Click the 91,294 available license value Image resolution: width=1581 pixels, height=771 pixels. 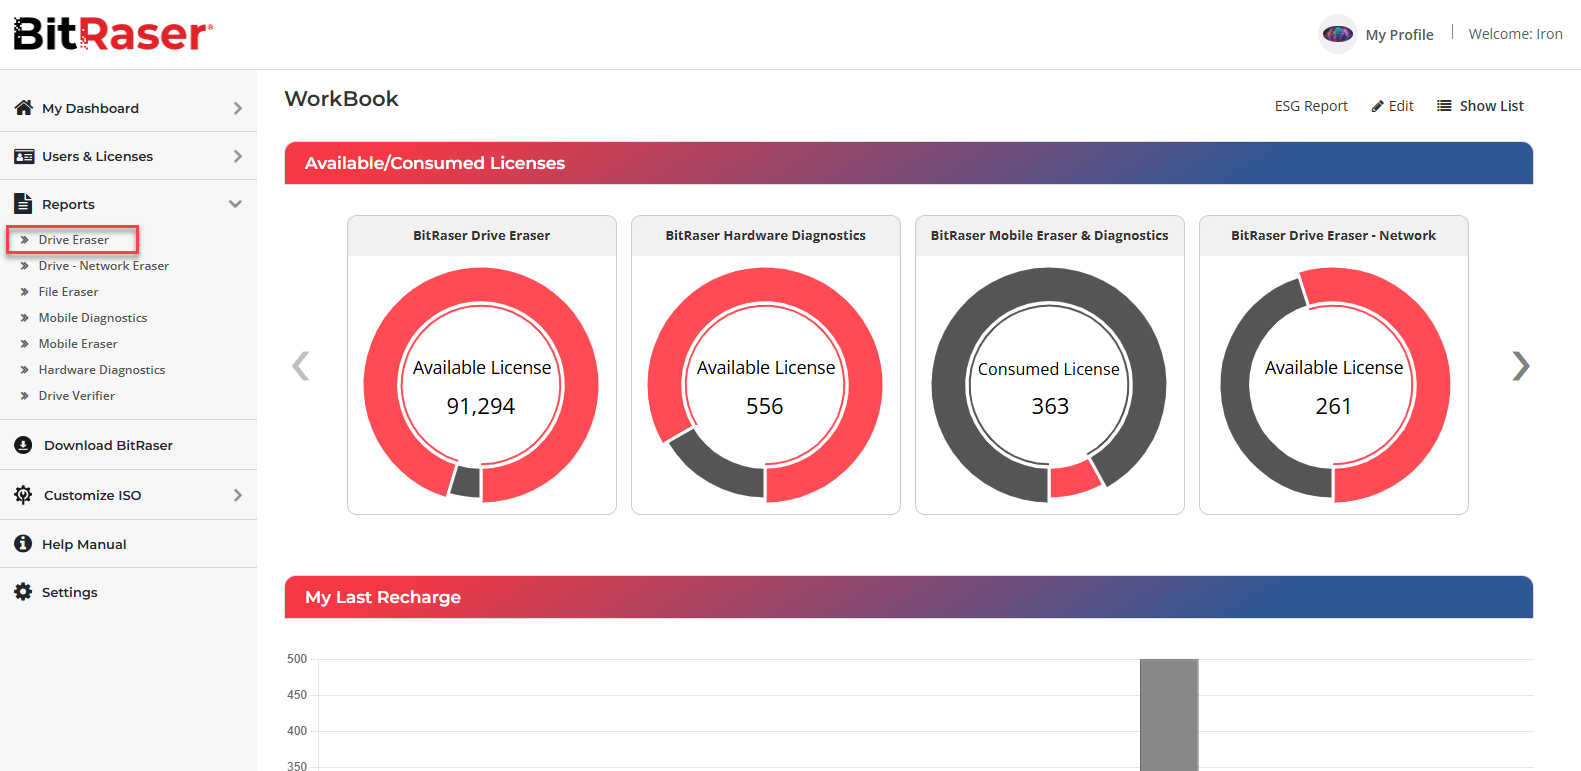(481, 406)
